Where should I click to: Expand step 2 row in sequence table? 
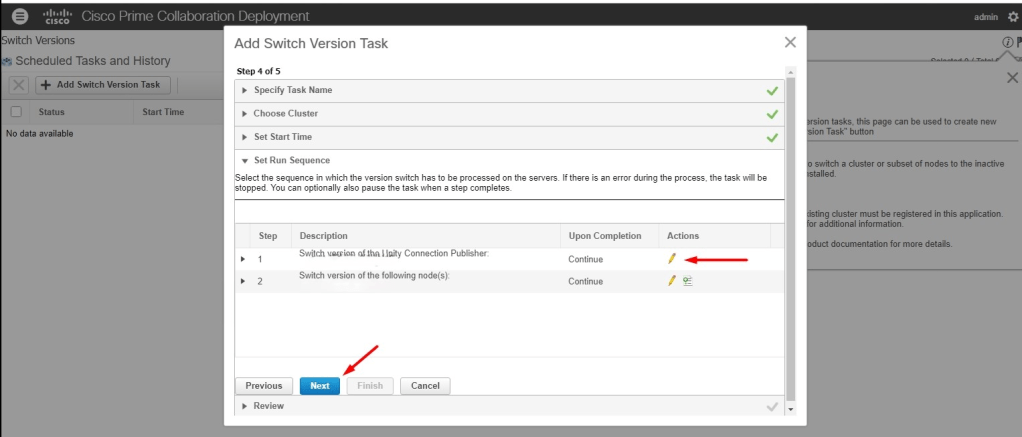tap(243, 281)
